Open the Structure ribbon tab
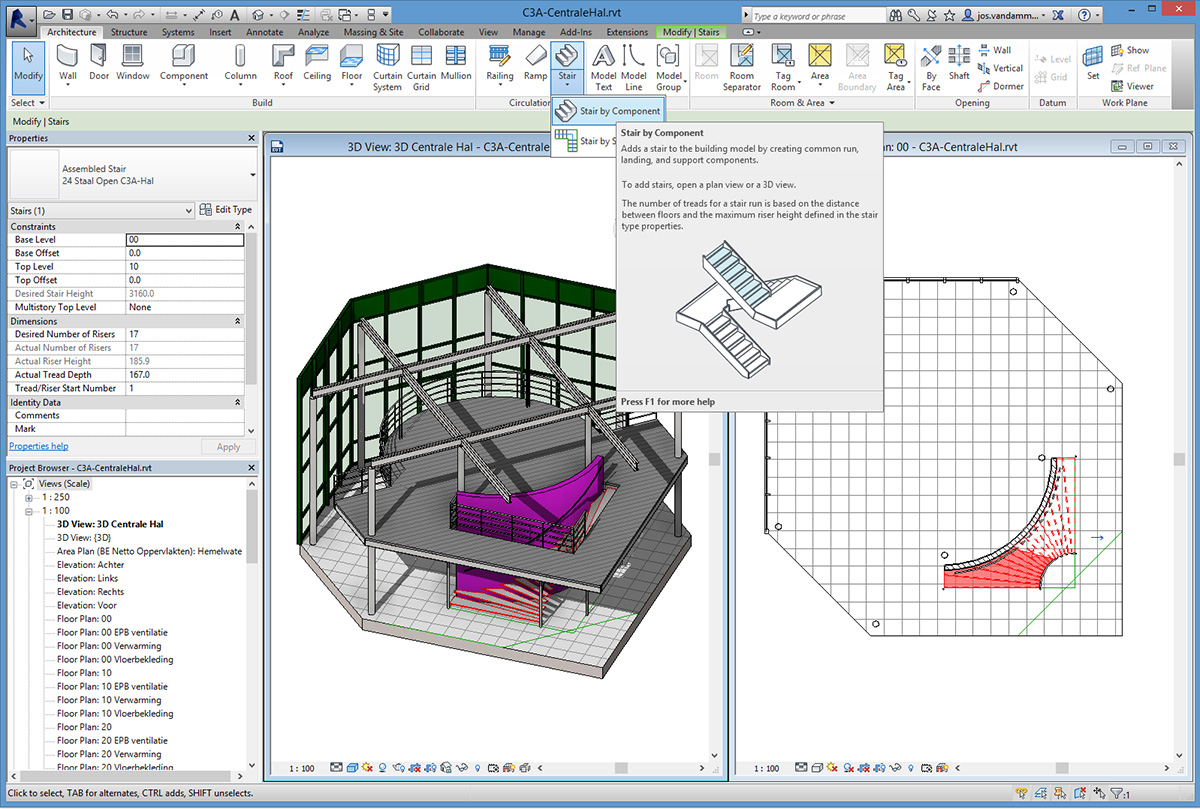Viewport: 1200px width, 809px height. 129,32
